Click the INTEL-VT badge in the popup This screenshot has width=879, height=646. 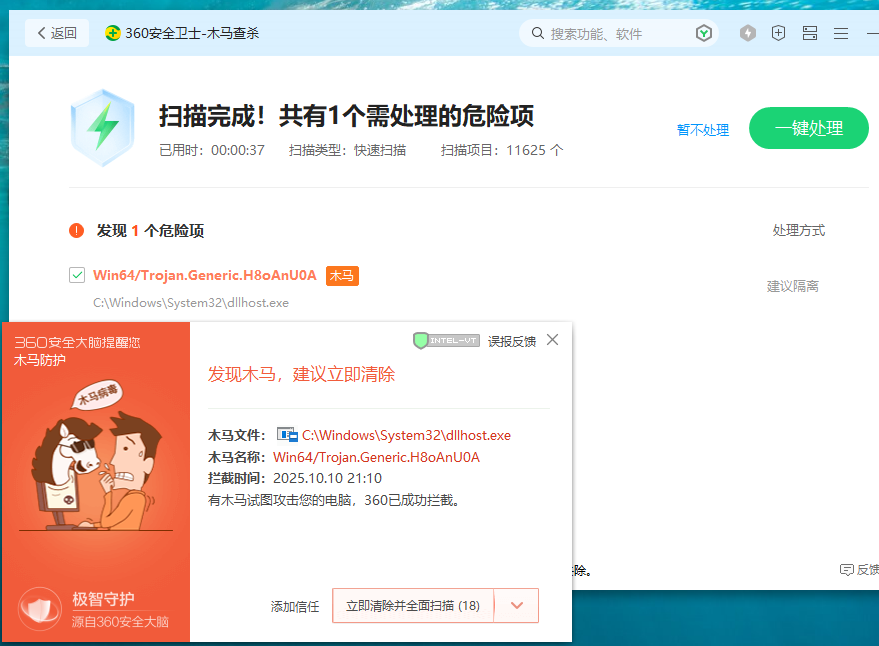(446, 340)
